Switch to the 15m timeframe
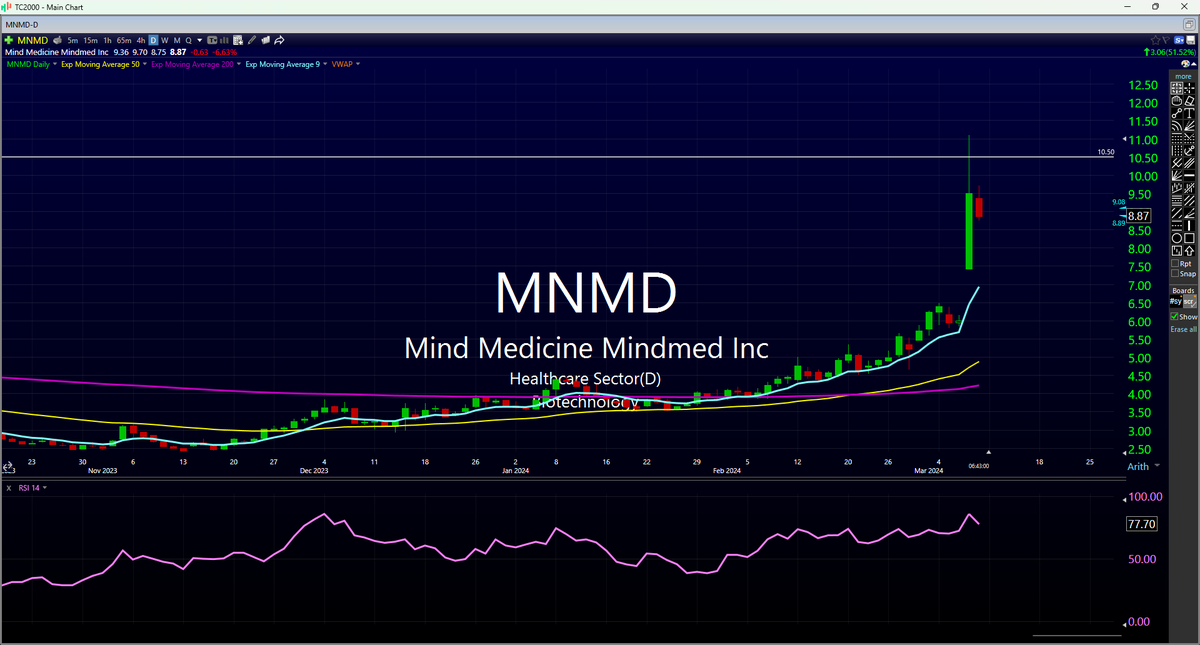 pyautogui.click(x=90, y=40)
